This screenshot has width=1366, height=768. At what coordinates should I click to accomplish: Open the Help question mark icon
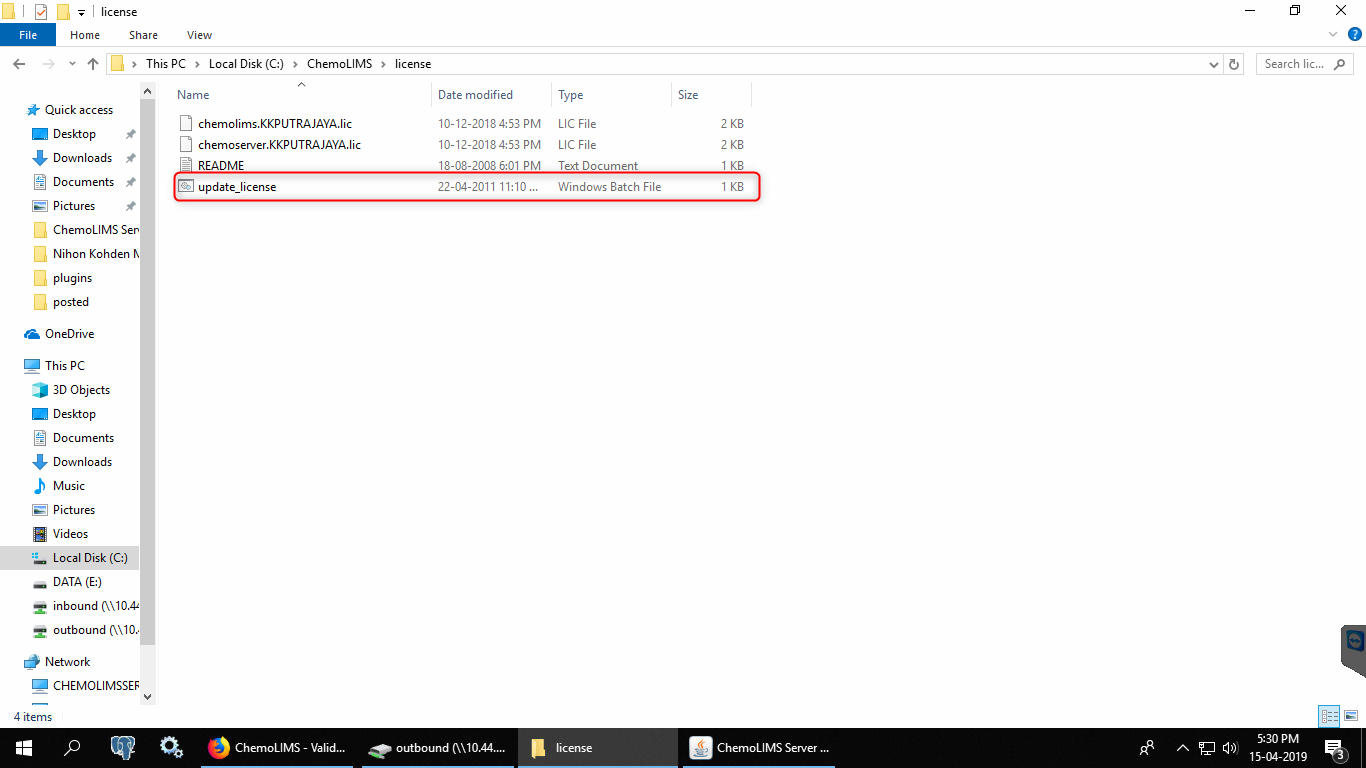1355,34
